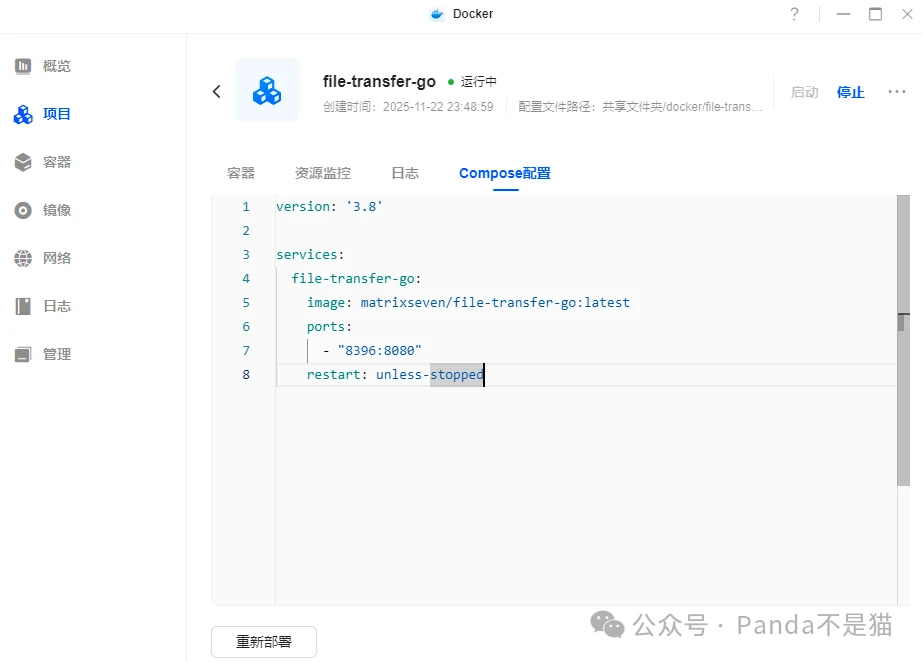The width and height of the screenshot is (922, 662).
Task: Open the Container (容器) sidebar icon
Action: 23,162
